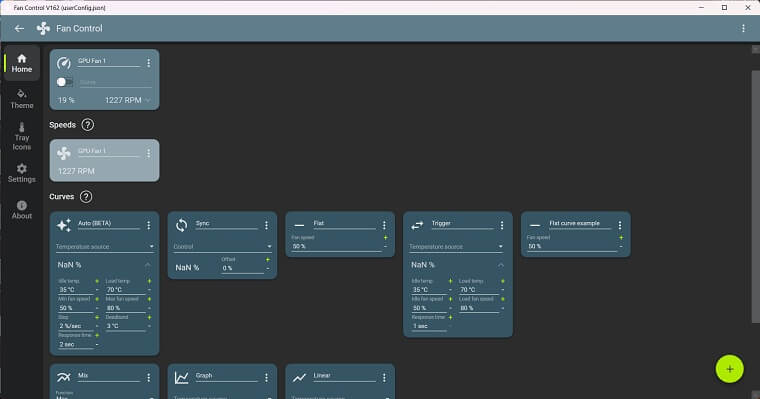This screenshot has height=399, width=760.
Task: Edit Flat curve example name field
Action: tap(580, 223)
